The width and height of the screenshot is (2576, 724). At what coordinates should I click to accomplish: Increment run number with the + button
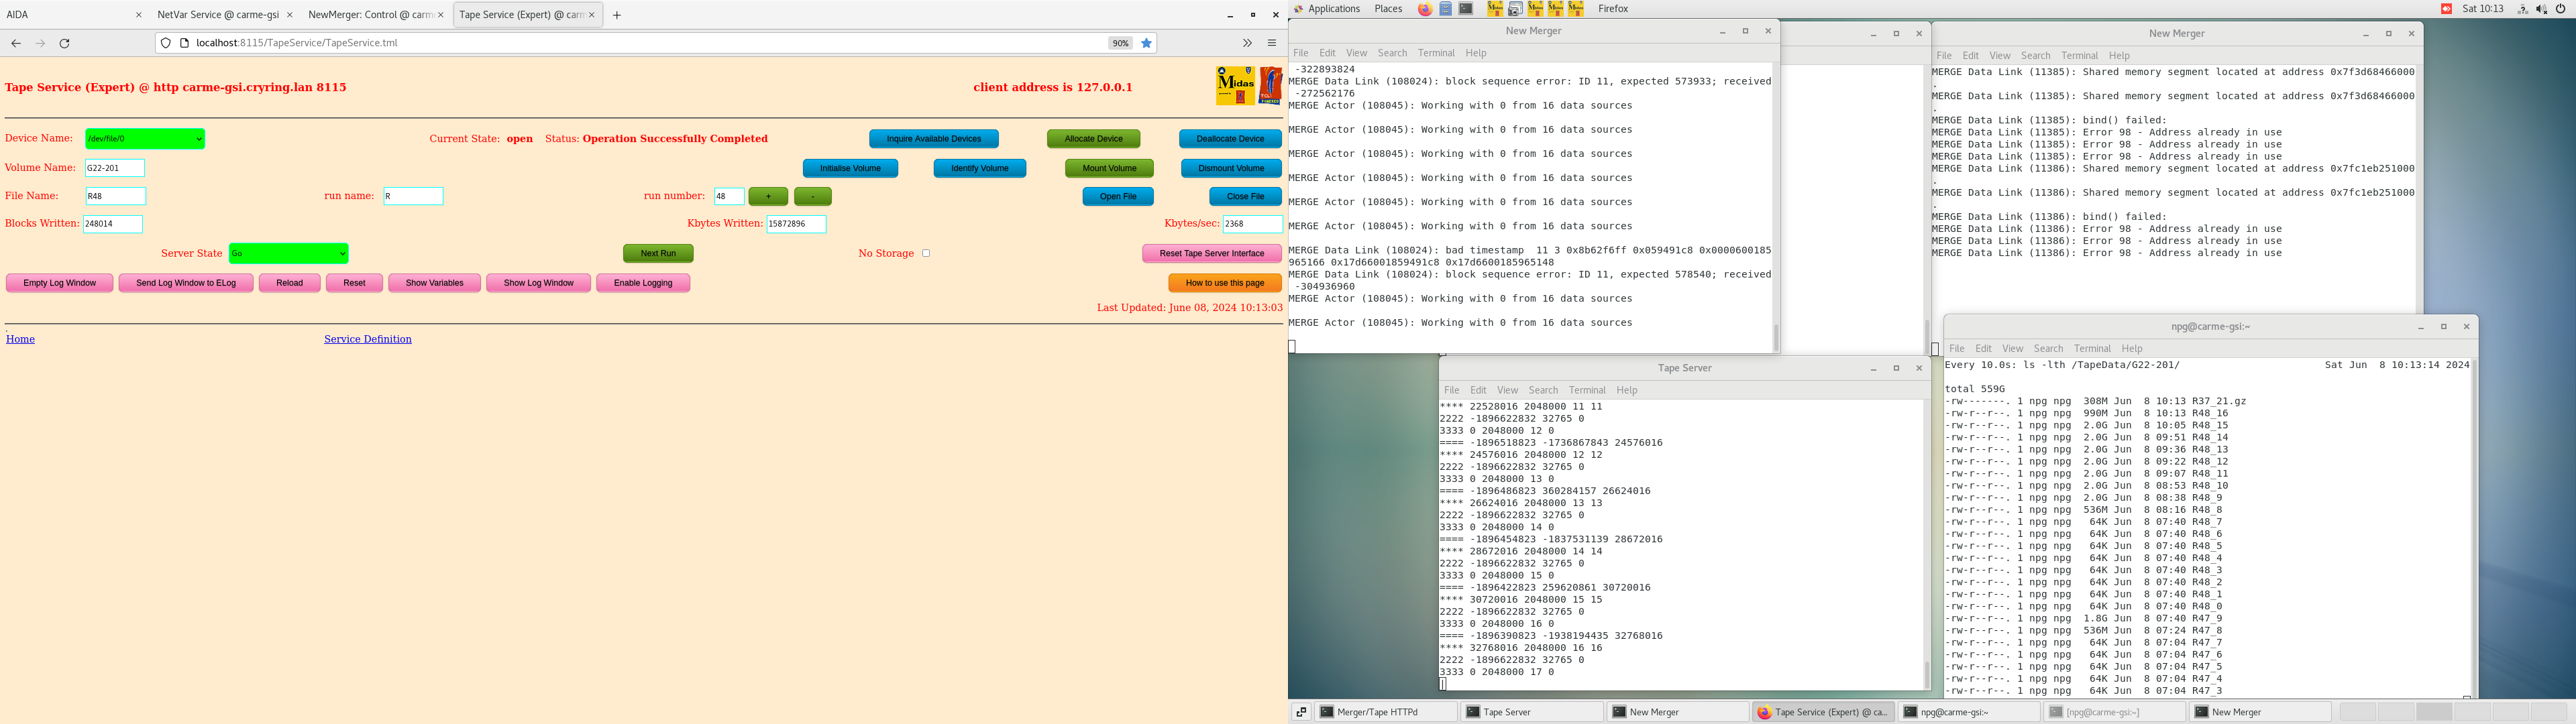click(x=768, y=197)
